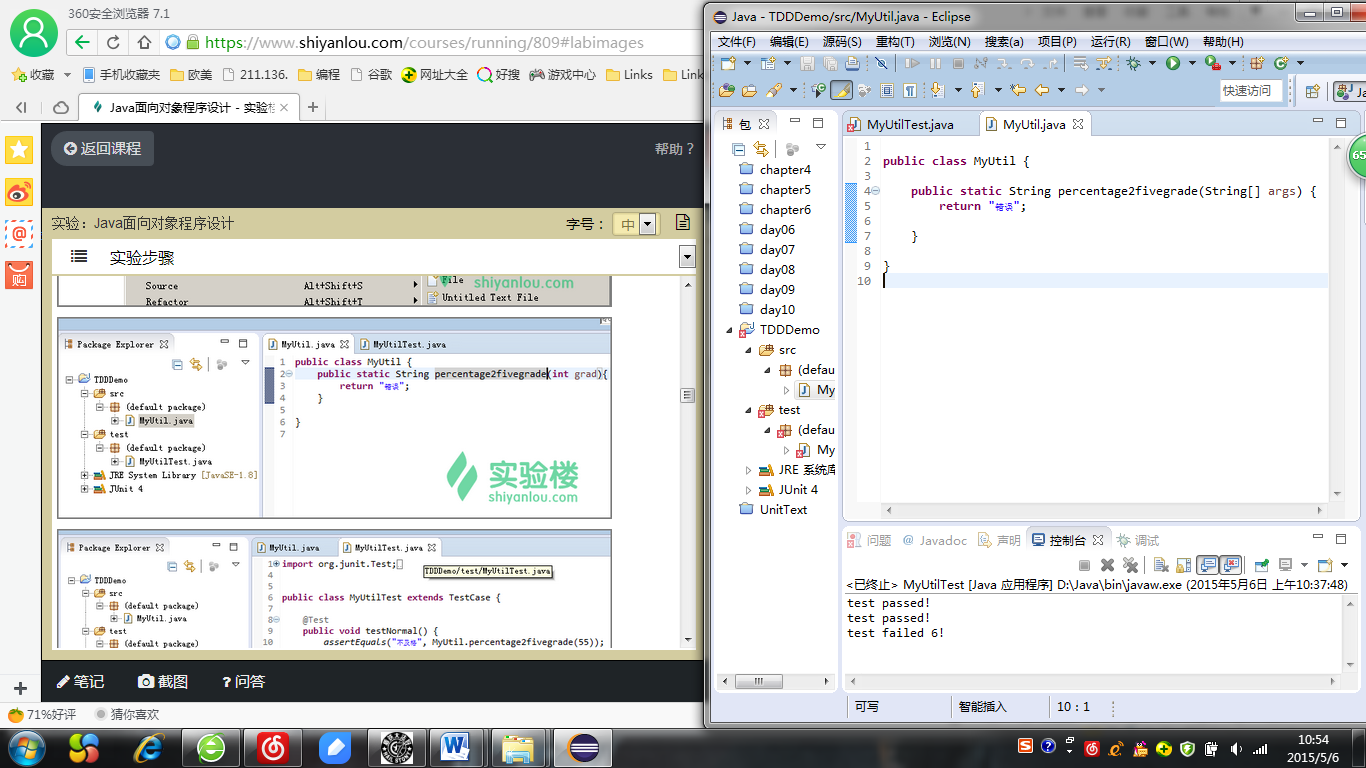Click the green Run button in Eclipse
This screenshot has height=768, width=1366.
pos(1172,63)
